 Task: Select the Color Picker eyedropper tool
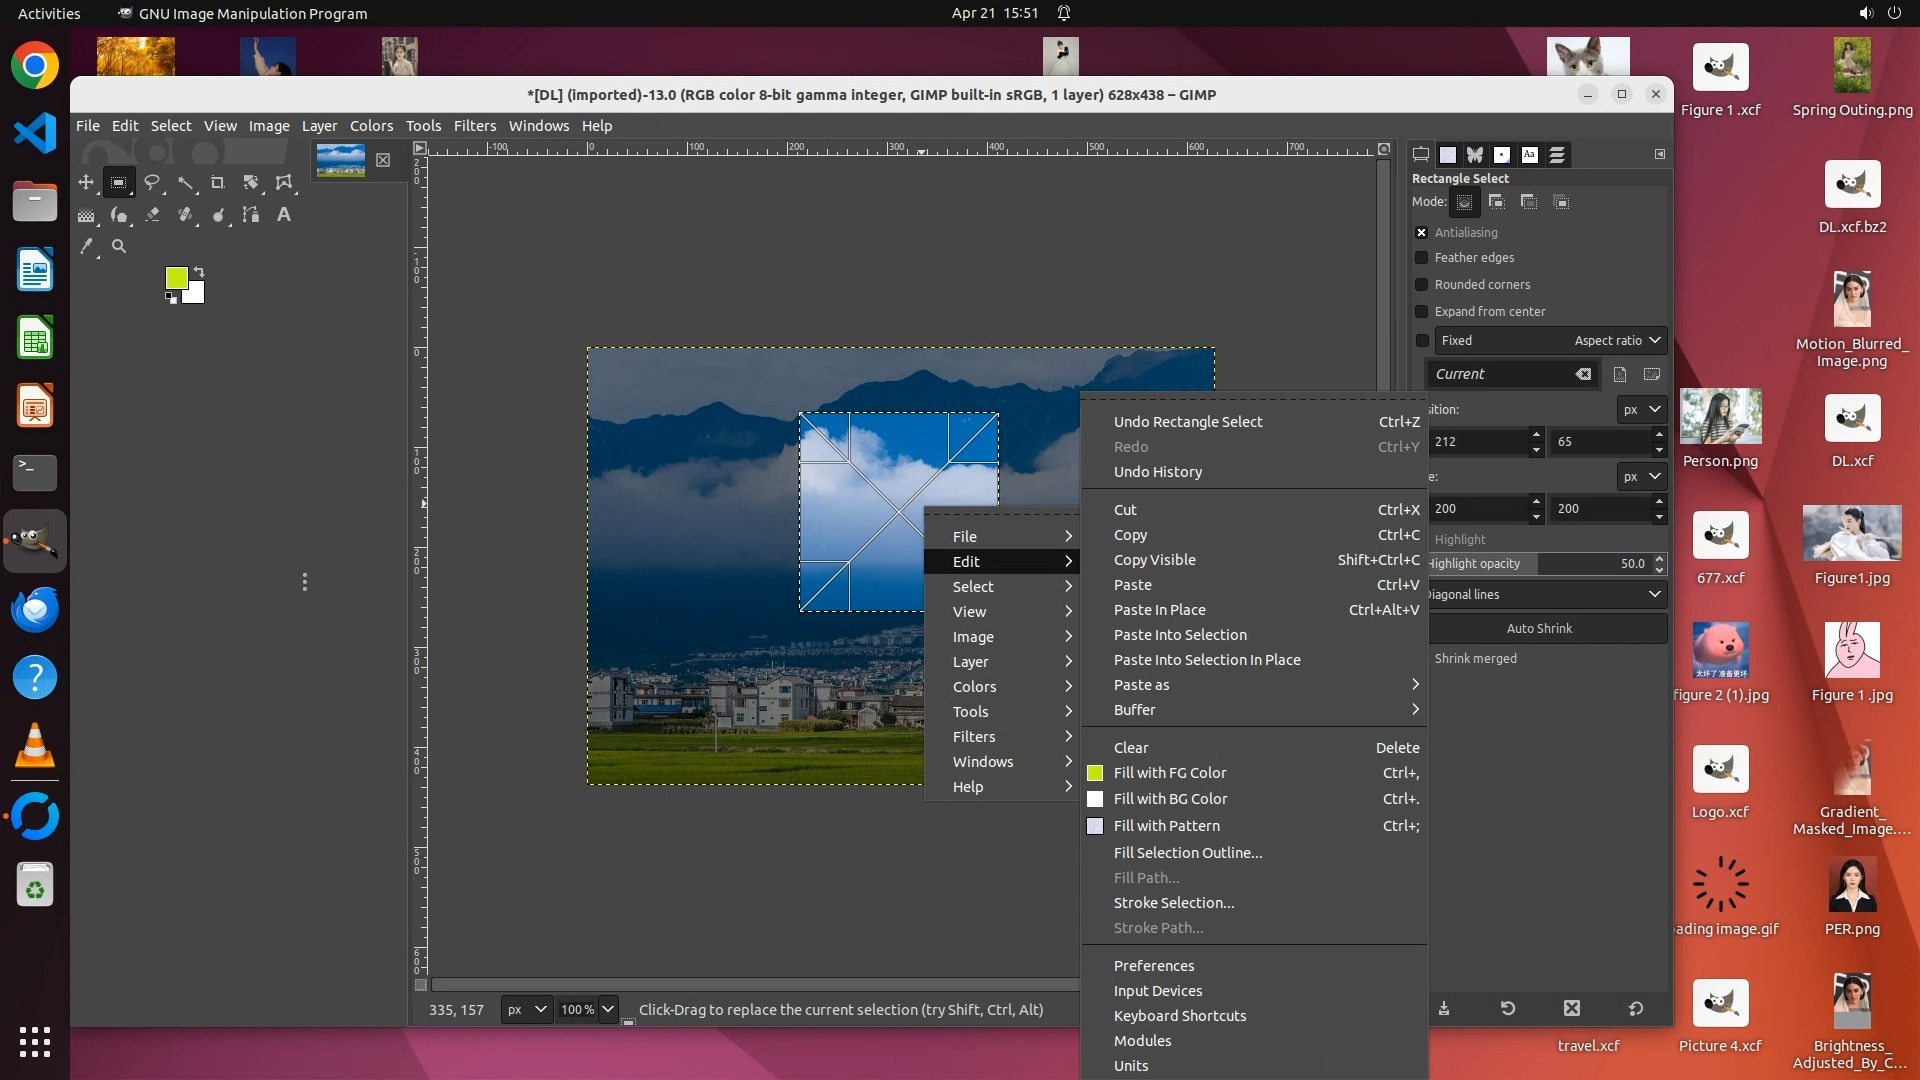click(86, 246)
